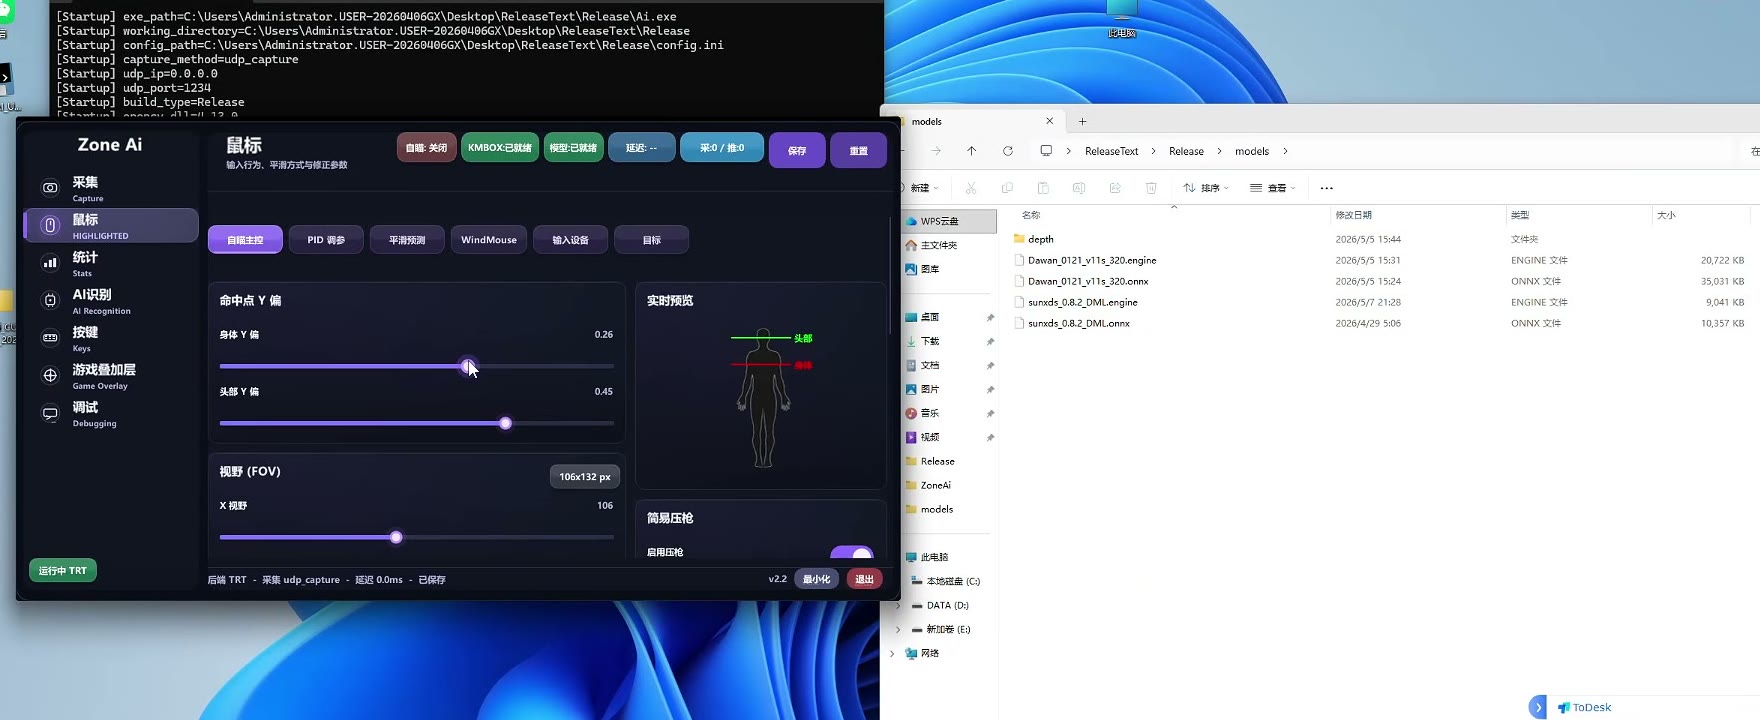The height and width of the screenshot is (720, 1760).
Task: Click the KMBOX:已就绪 status pill
Action: pyautogui.click(x=500, y=148)
